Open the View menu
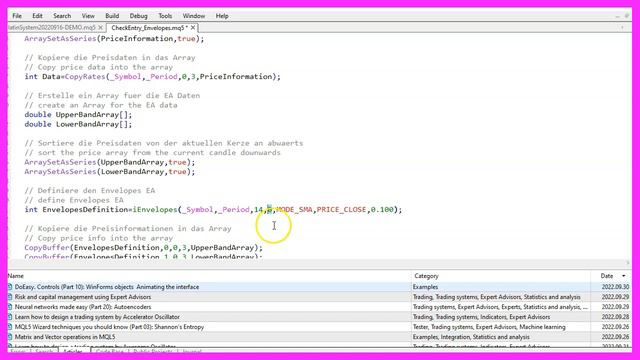The image size is (640, 360). (x=88, y=16)
